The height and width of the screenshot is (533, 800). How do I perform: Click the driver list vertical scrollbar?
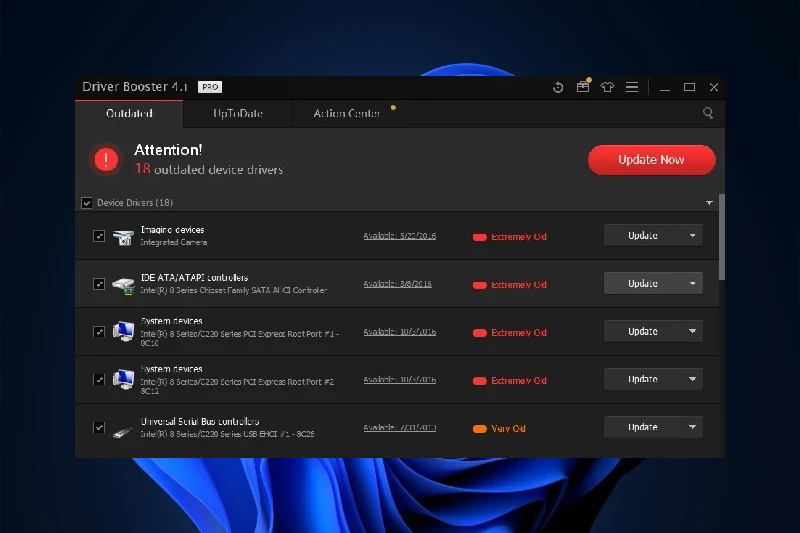(x=721, y=237)
